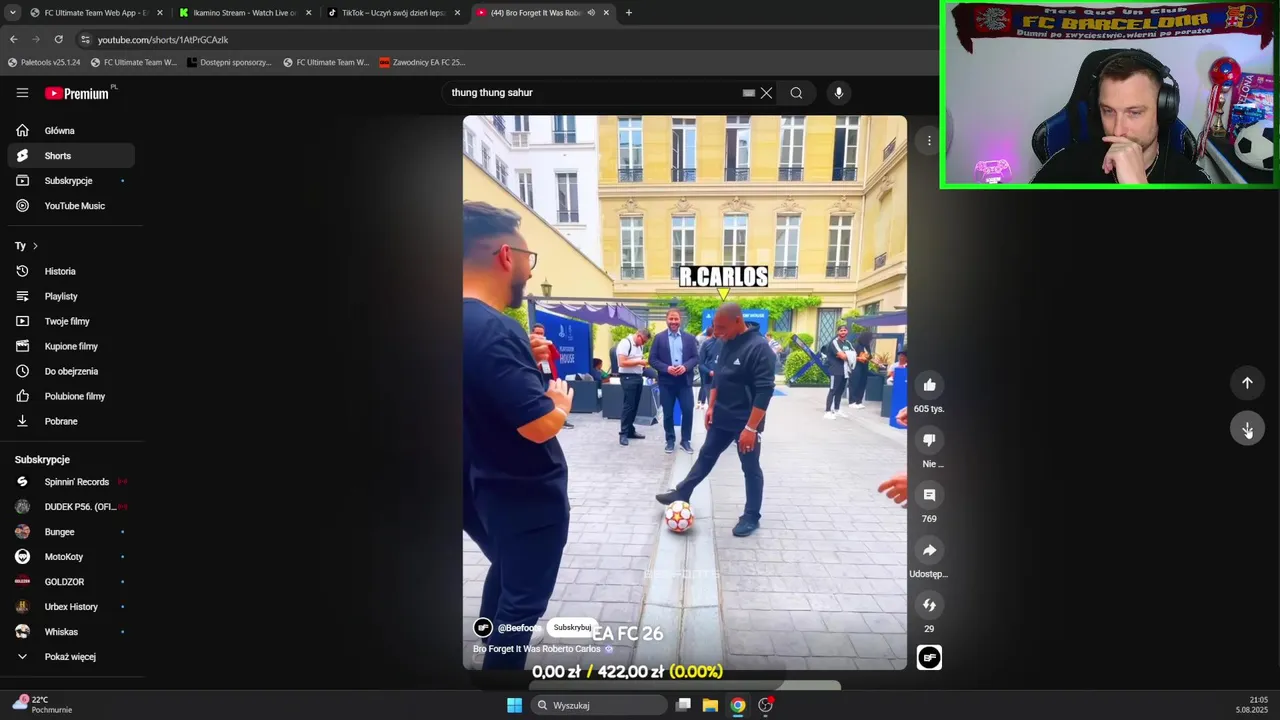
Task: Open Whiskas channel subscription
Action: tap(71, 632)
